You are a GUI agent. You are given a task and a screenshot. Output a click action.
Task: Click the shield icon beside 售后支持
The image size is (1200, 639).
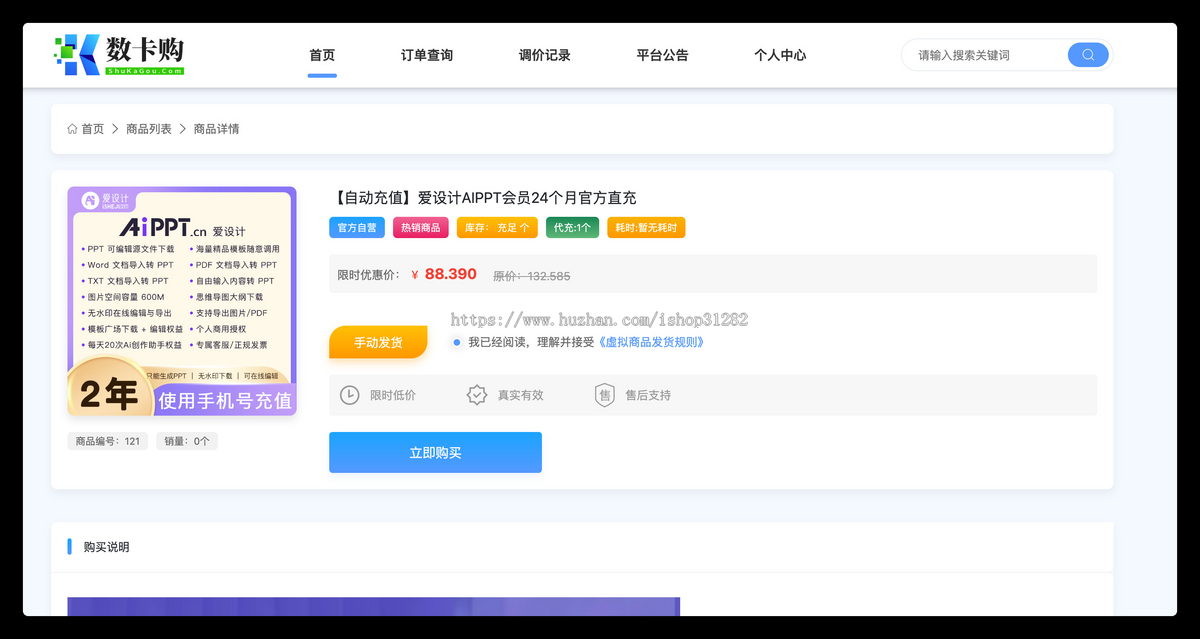pos(604,395)
